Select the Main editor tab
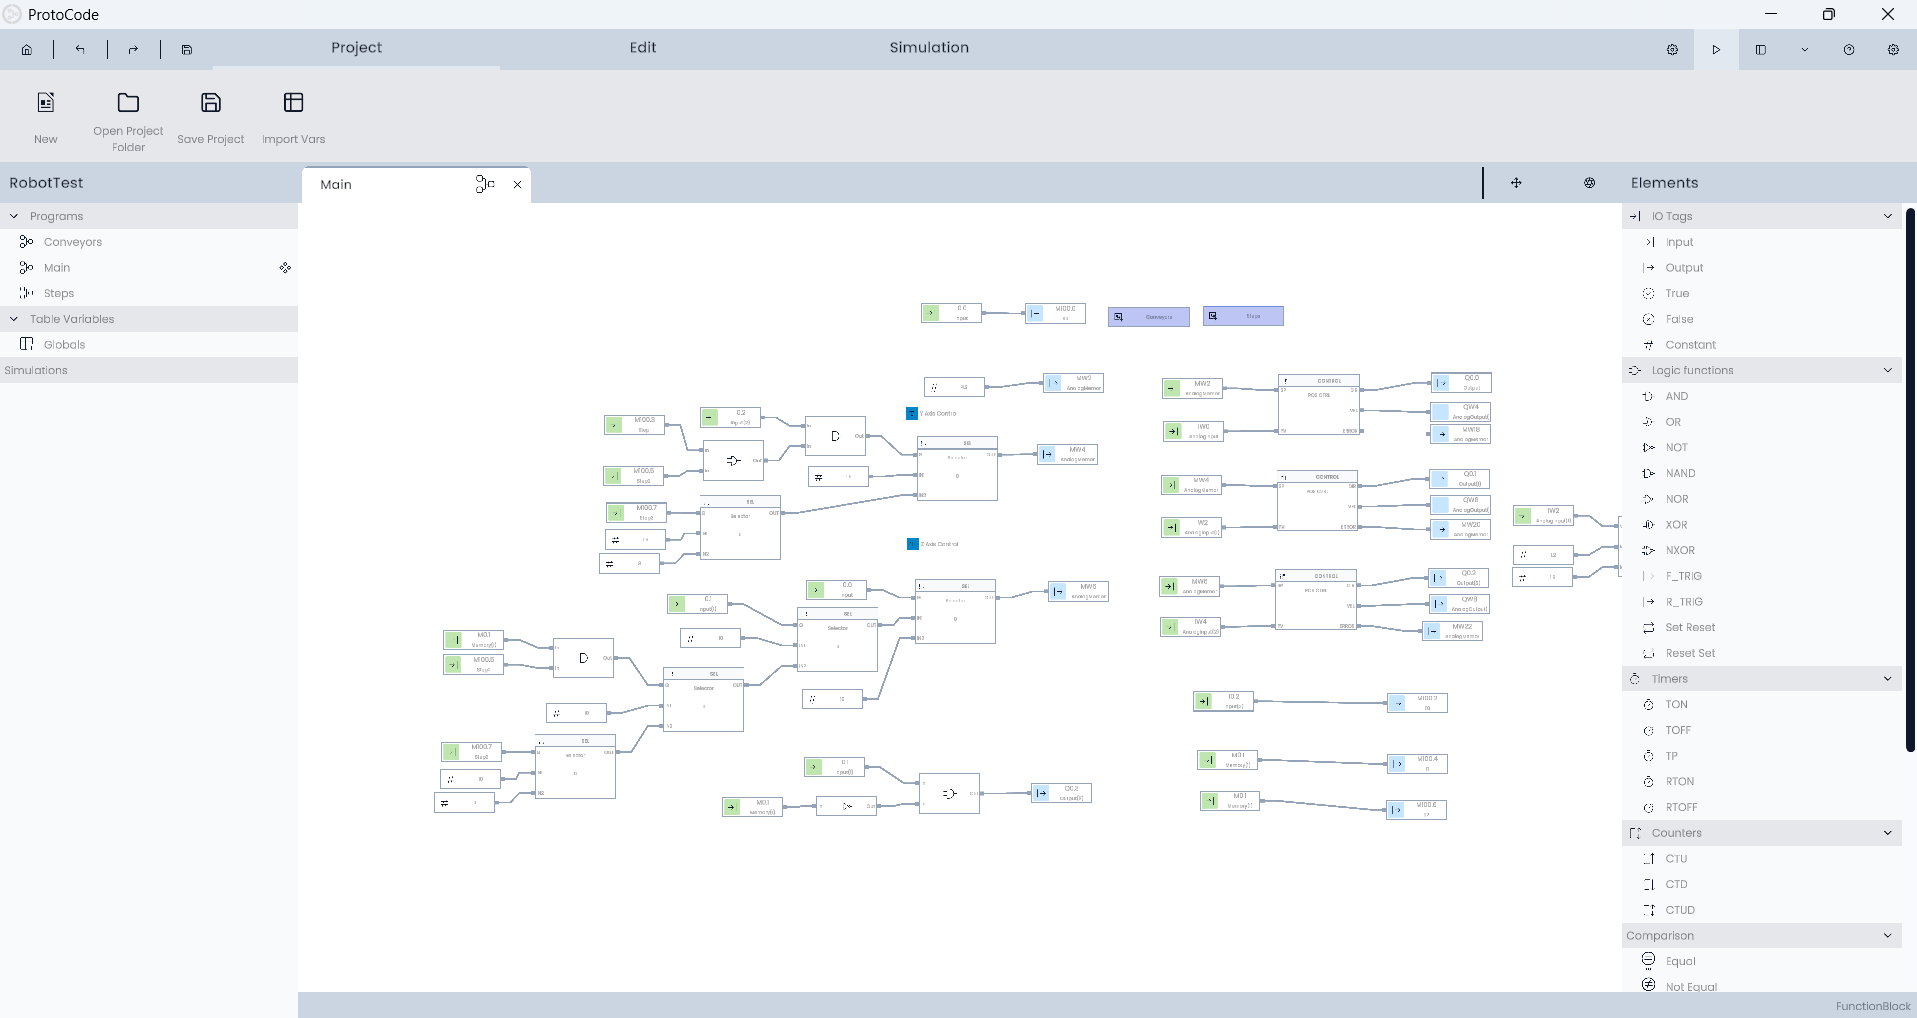 pyautogui.click(x=336, y=184)
